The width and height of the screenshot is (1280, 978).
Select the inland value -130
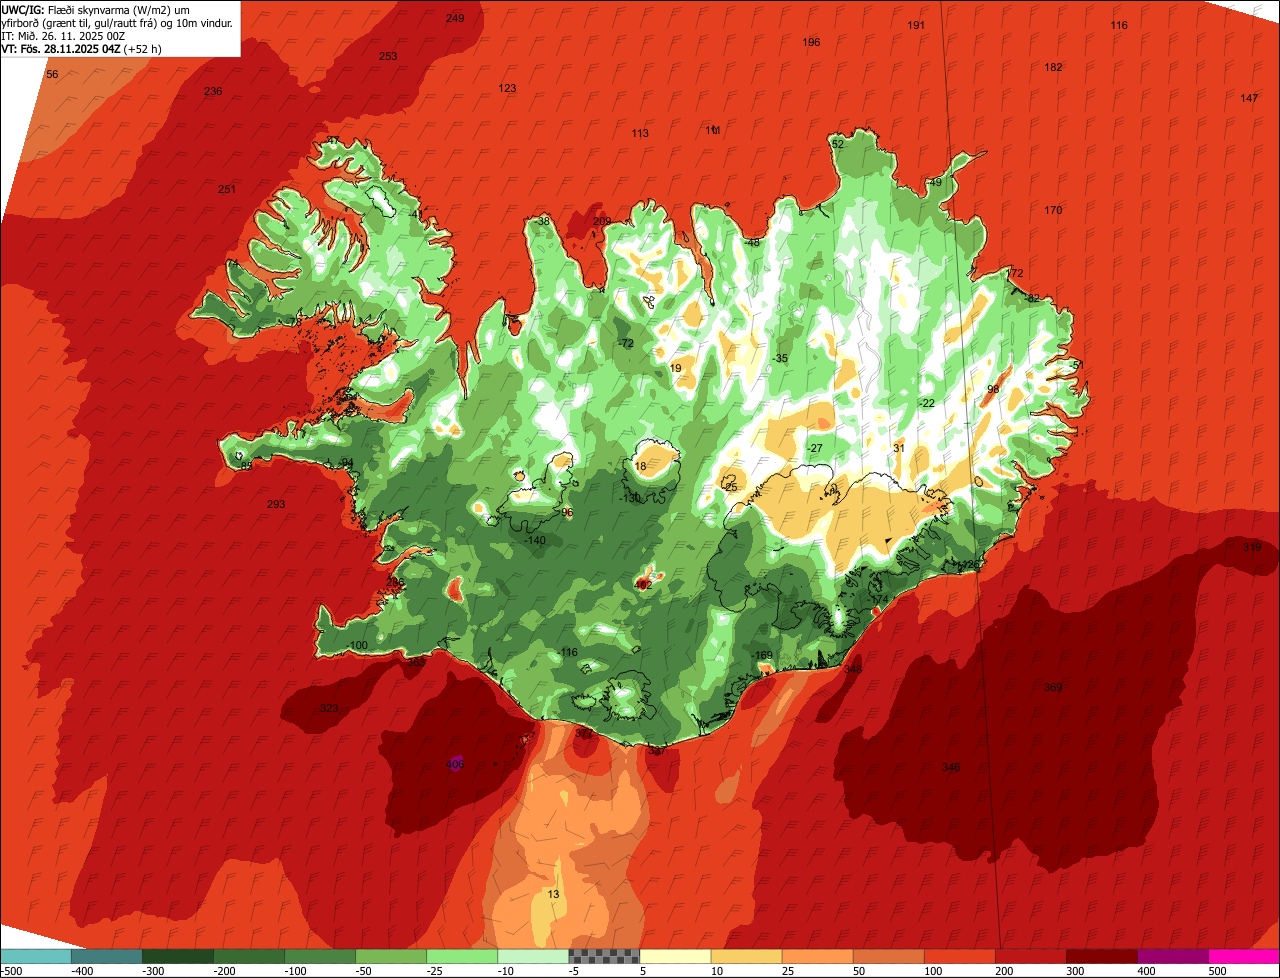[630, 498]
